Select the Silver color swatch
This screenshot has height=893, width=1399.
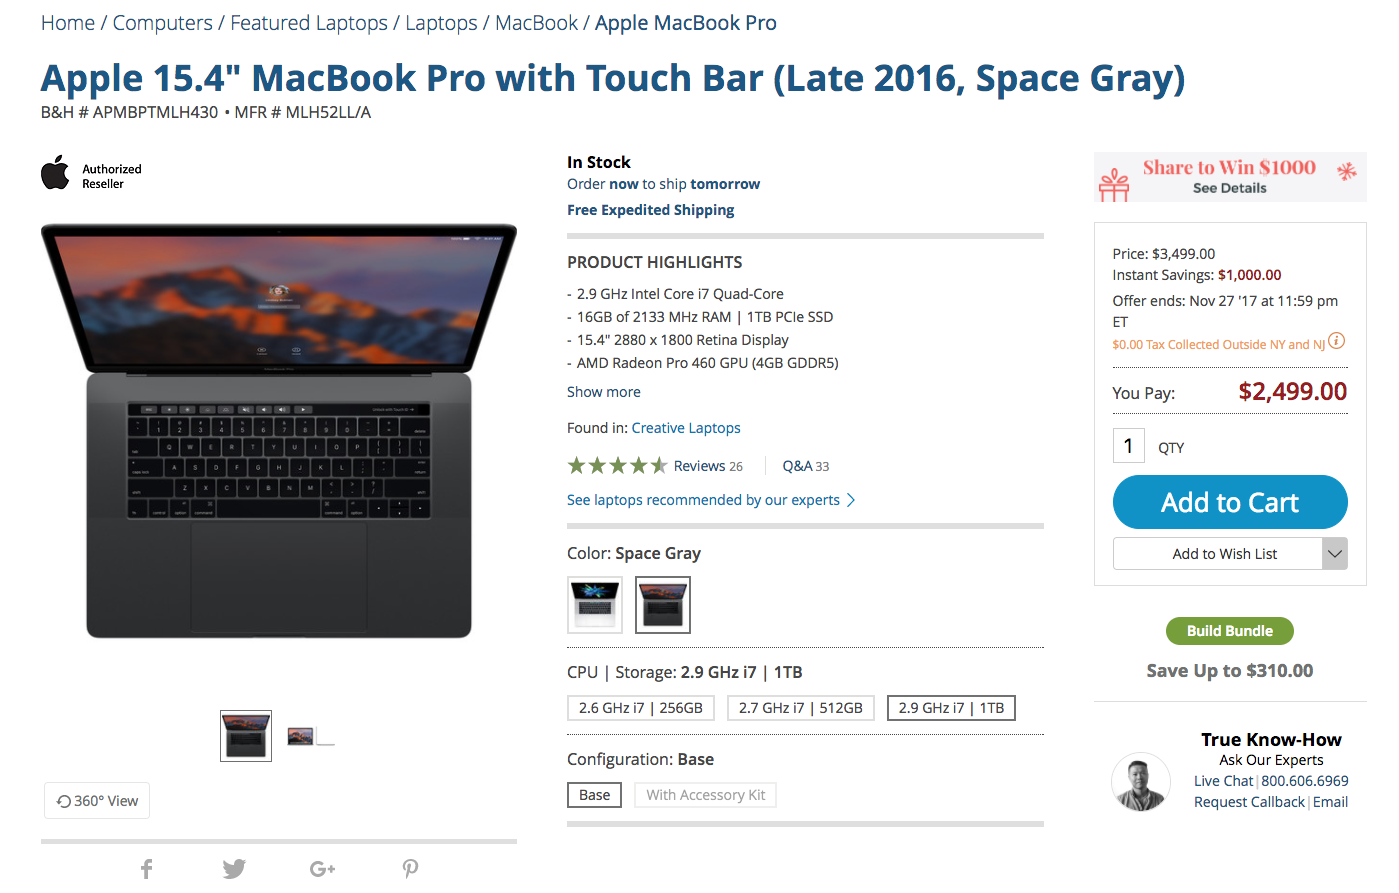click(595, 605)
